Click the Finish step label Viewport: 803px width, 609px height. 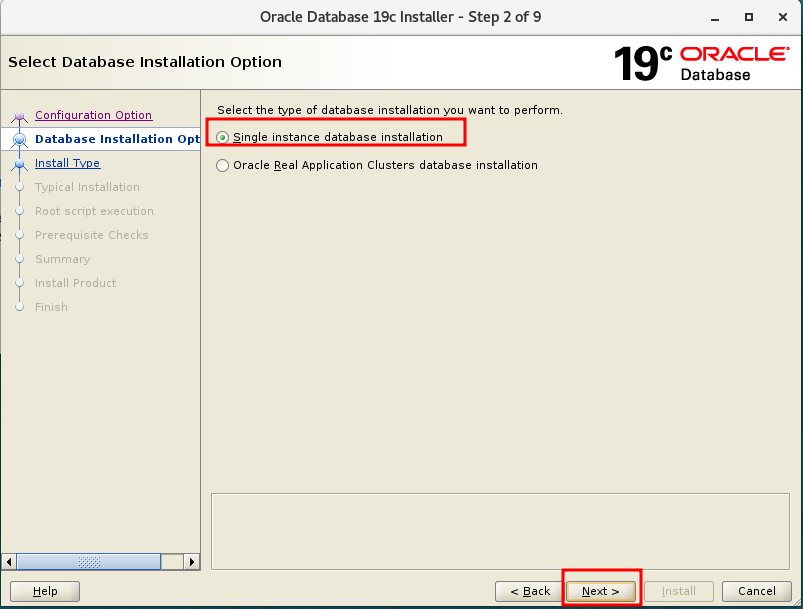[51, 307]
